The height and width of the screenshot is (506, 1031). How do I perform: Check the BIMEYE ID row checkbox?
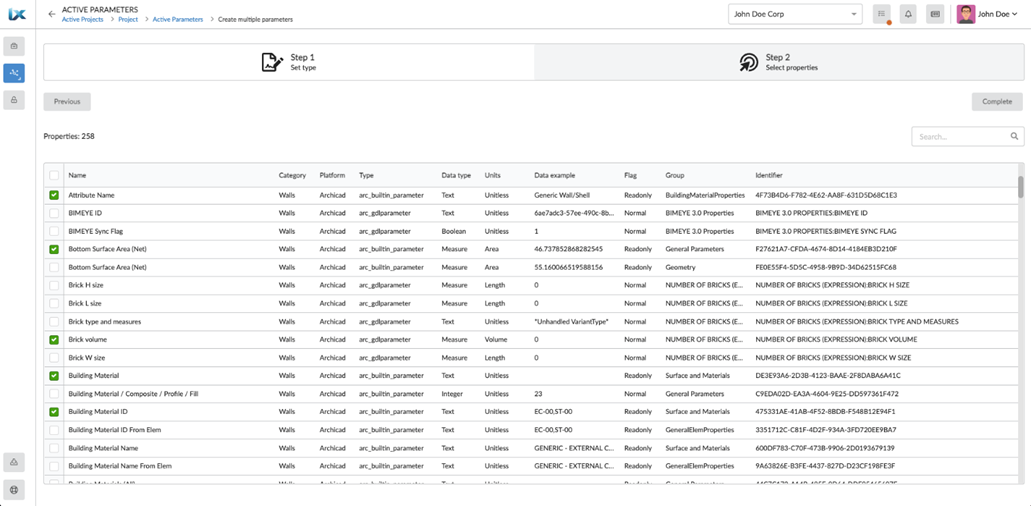point(54,213)
